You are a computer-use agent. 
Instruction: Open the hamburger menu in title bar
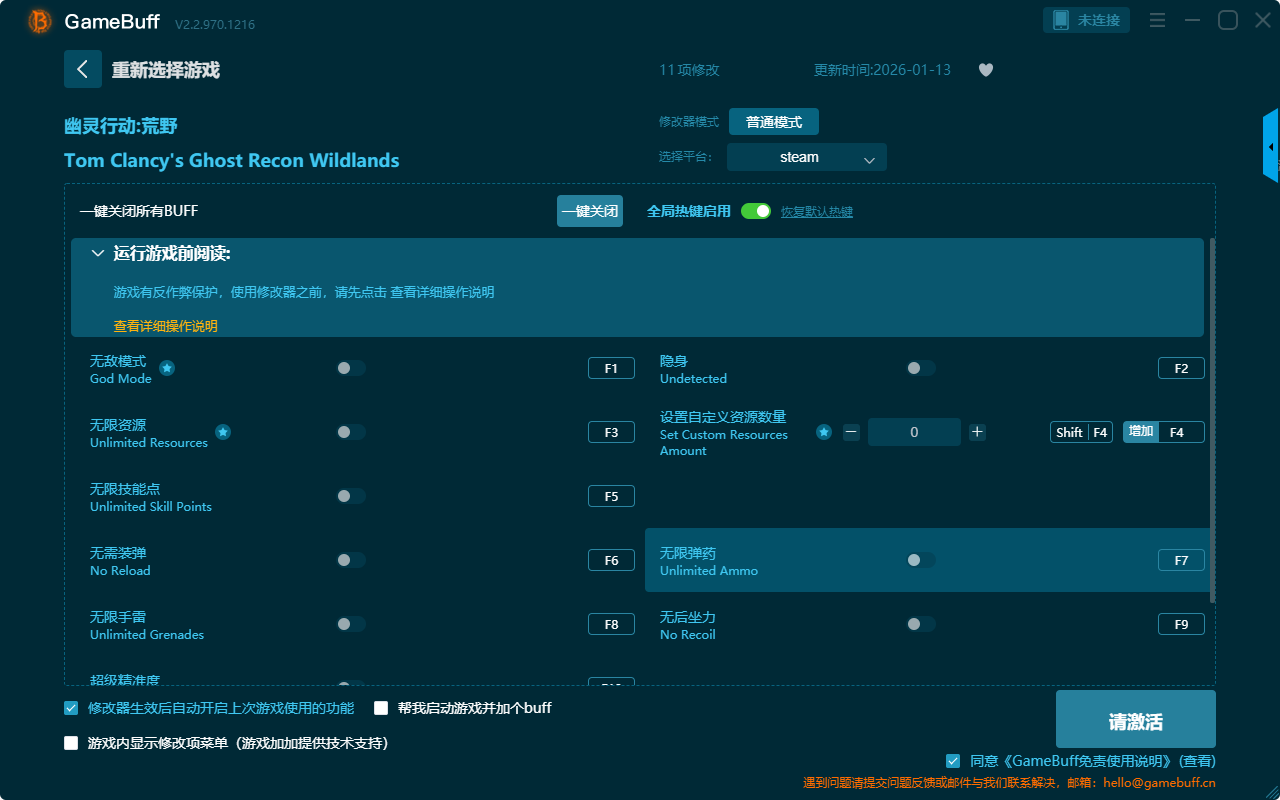[x=1157, y=21]
